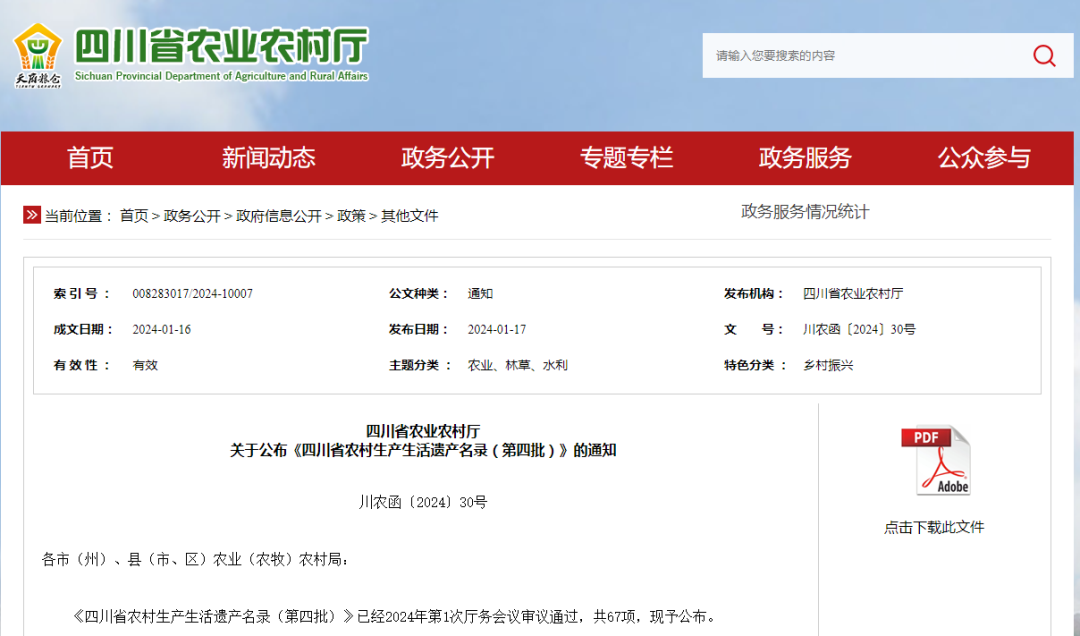The image size is (1080, 636).
Task: Open 政务服务情况统计 link
Action: [805, 212]
